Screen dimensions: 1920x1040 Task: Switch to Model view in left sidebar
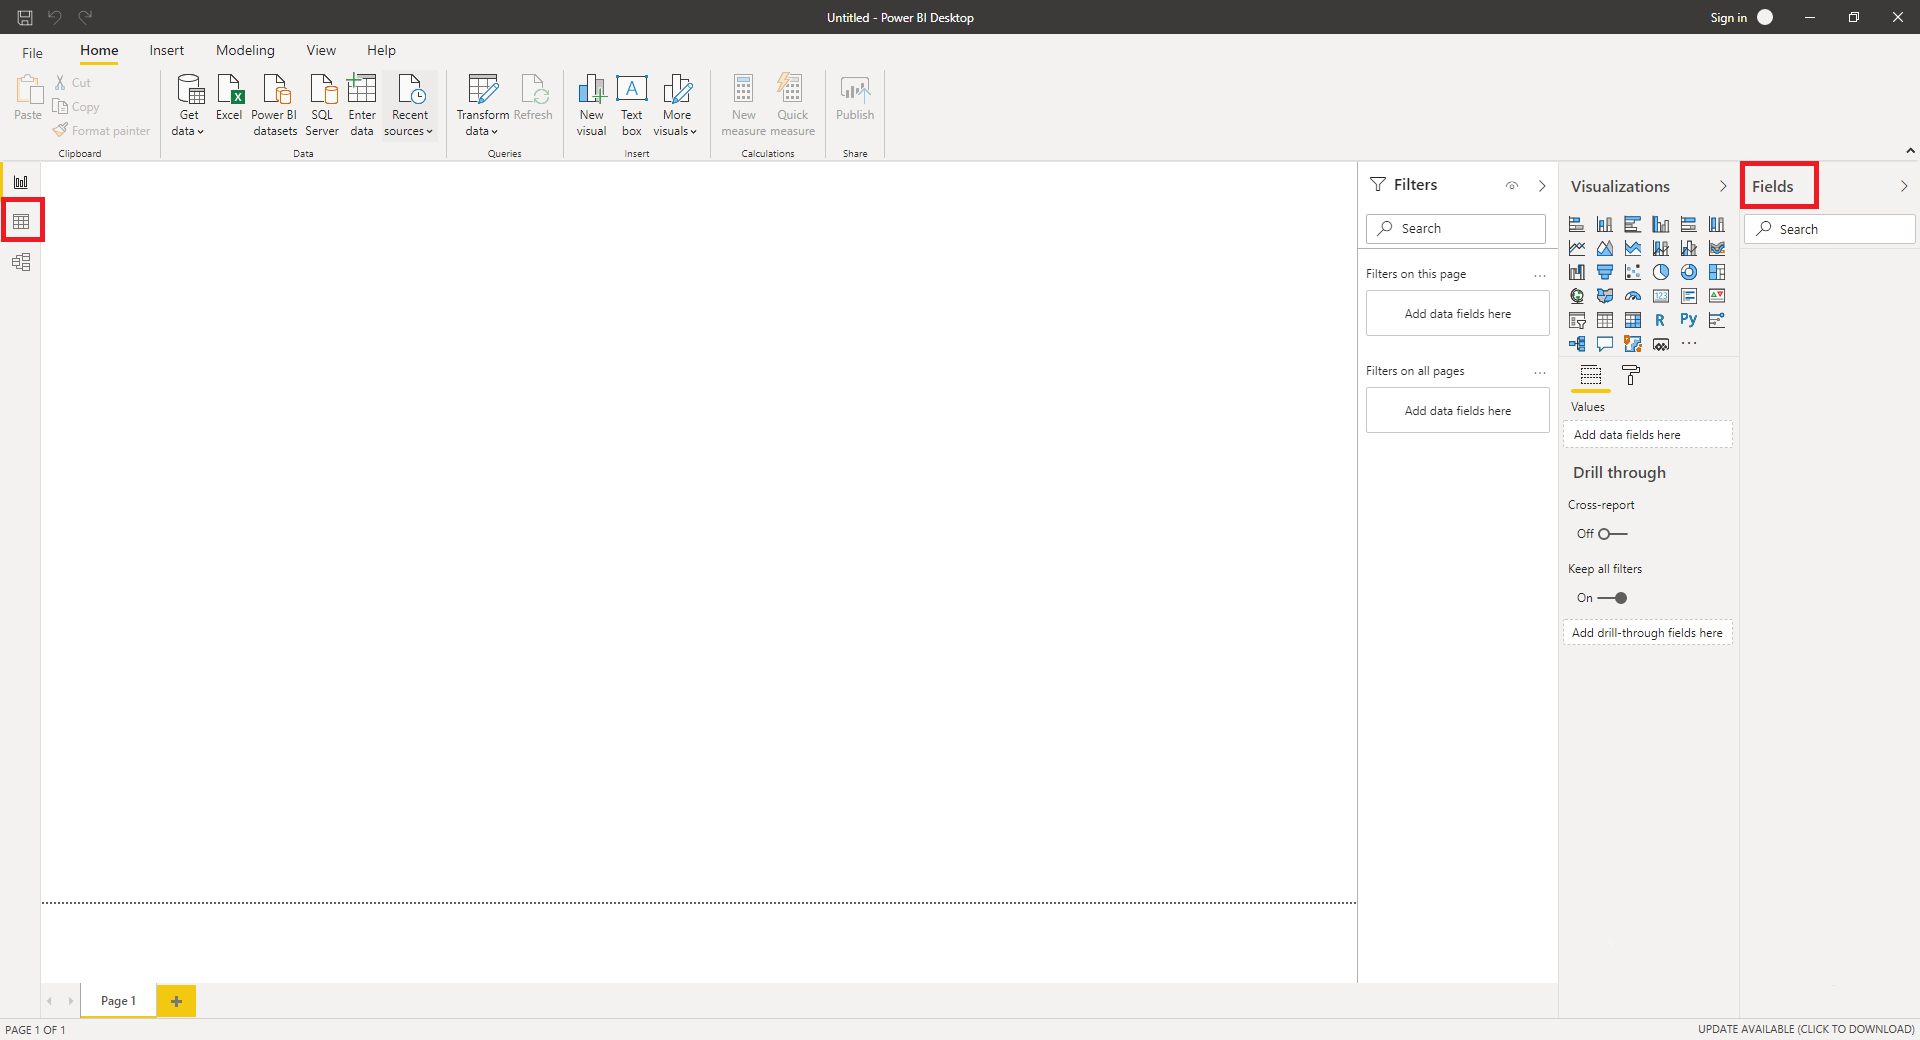click(21, 262)
